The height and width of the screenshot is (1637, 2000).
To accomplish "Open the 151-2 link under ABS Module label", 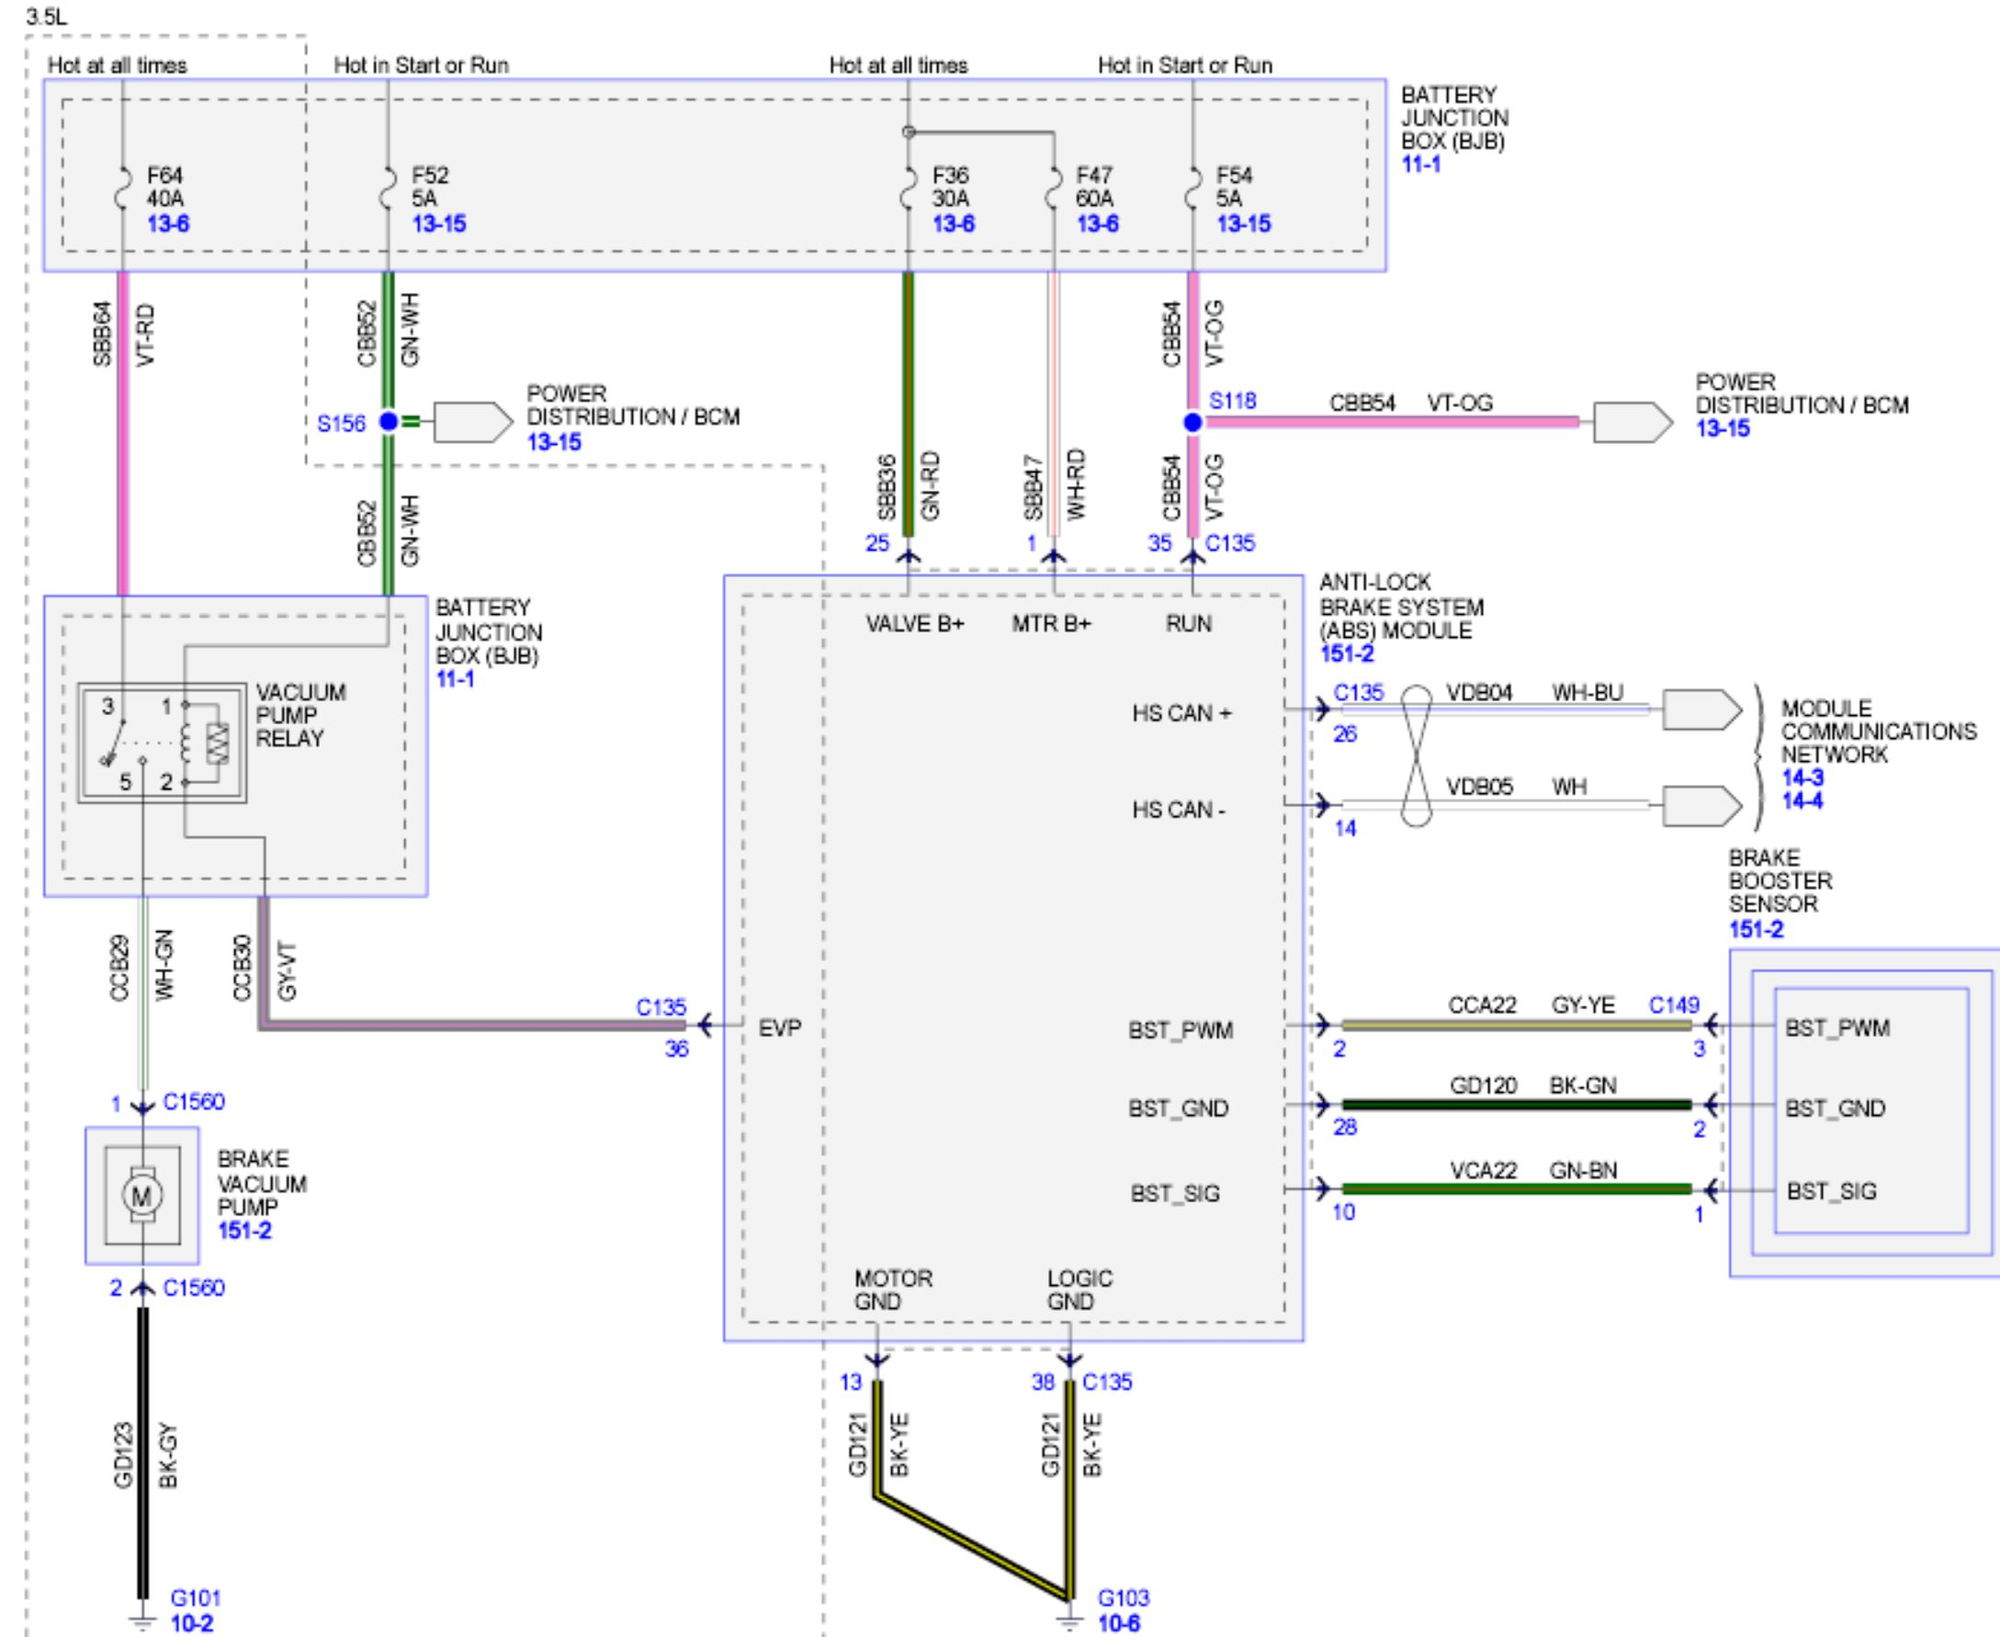I will [x=1347, y=654].
